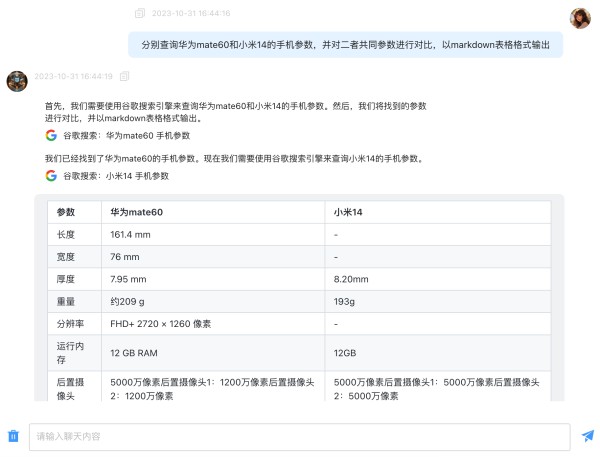Click the Google icon for the 华为mate60 search

click(x=51, y=135)
